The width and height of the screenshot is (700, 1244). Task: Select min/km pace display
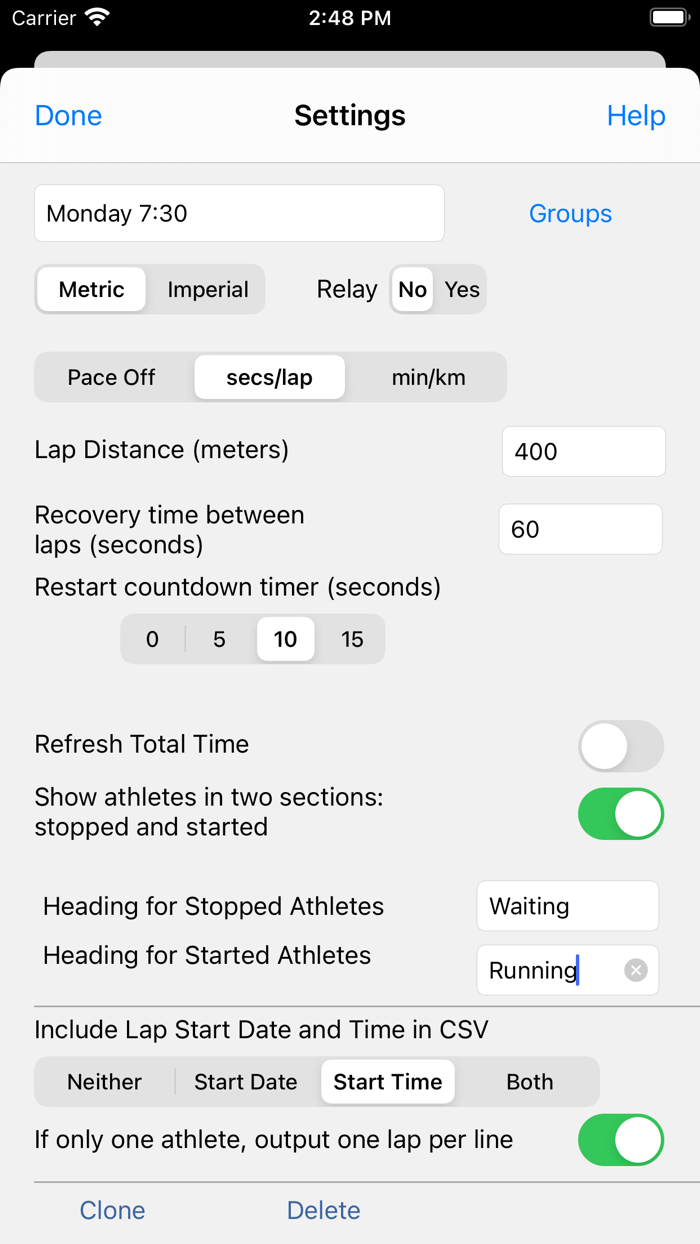click(427, 377)
